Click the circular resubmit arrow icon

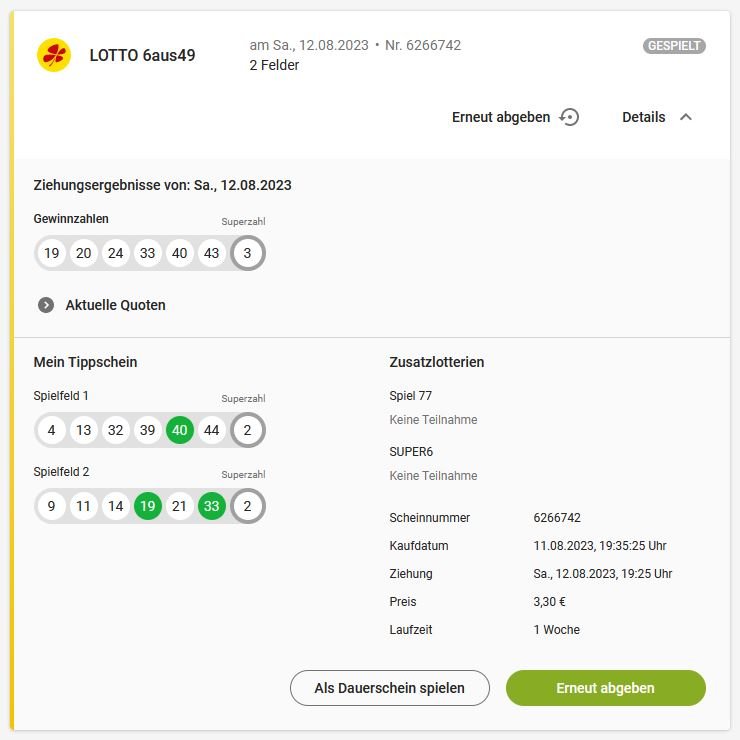(569, 117)
